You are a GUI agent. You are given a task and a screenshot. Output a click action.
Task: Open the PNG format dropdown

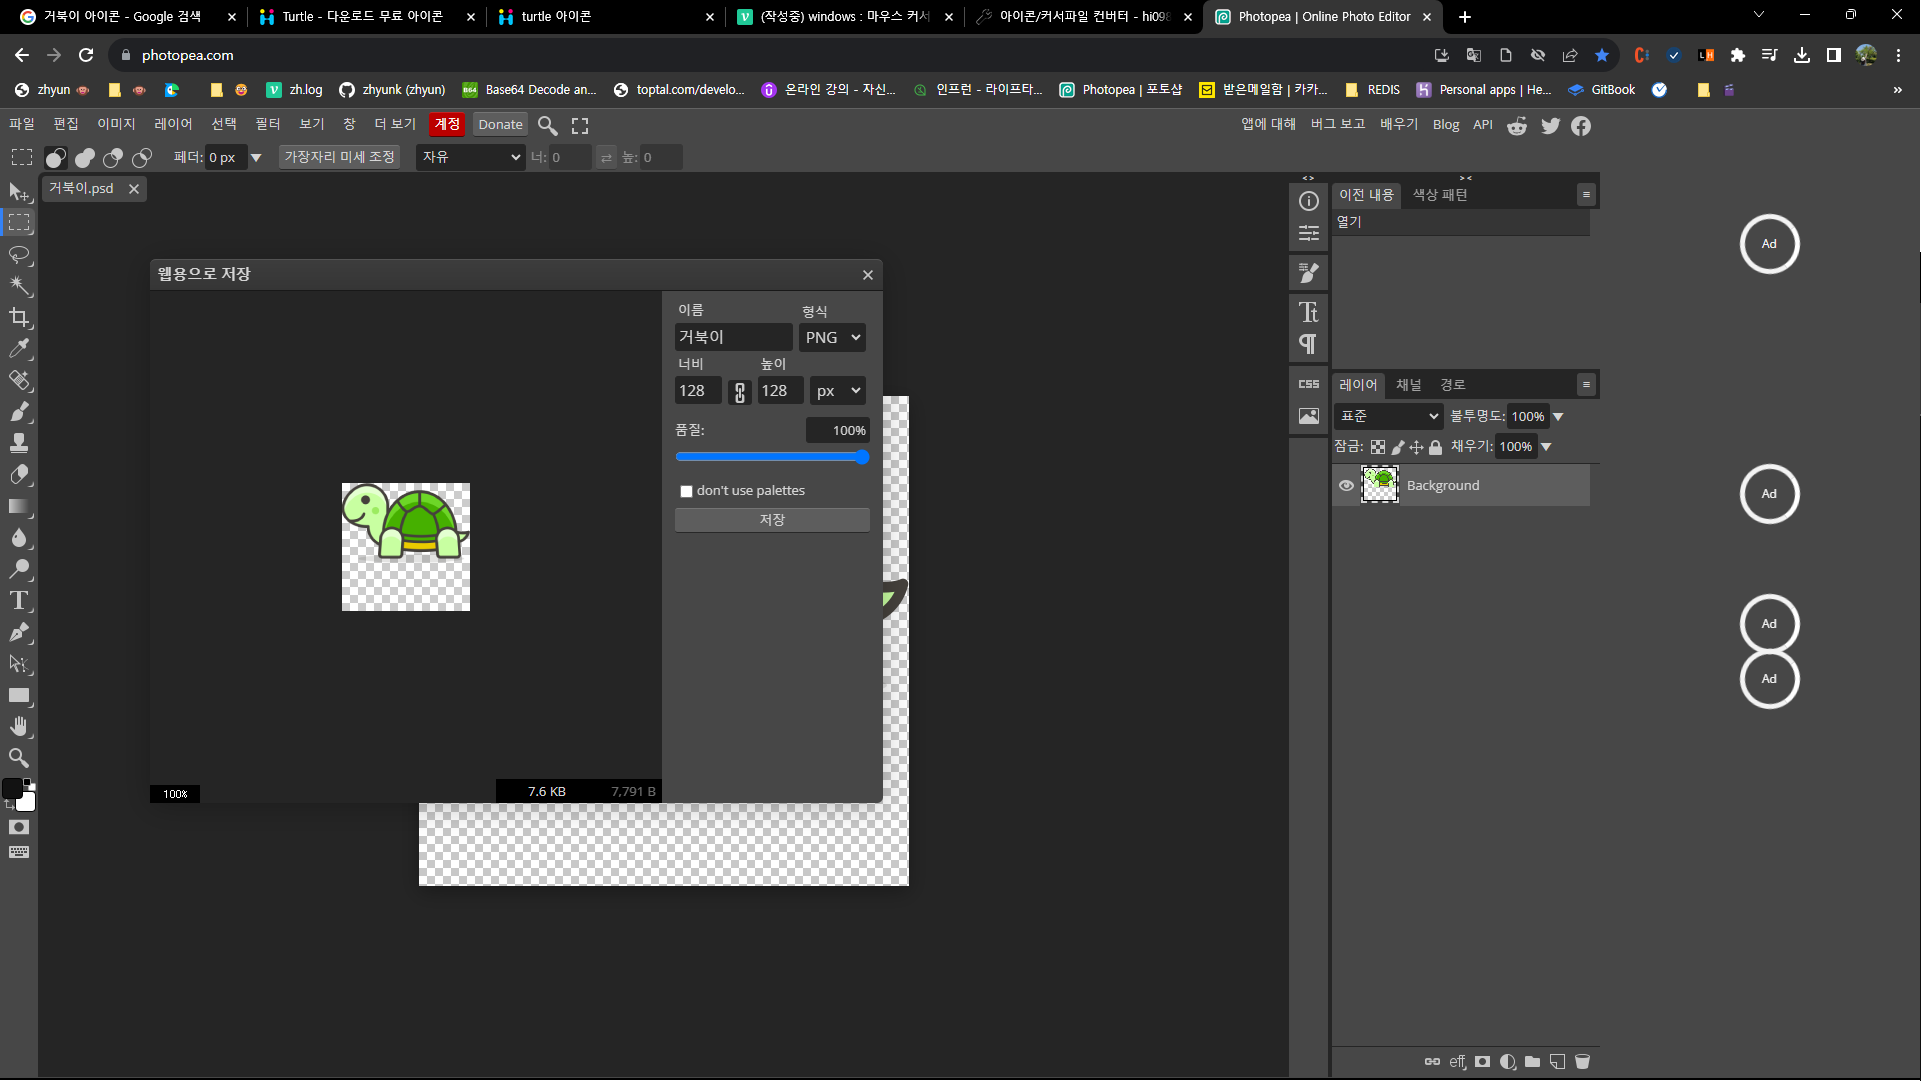point(832,338)
